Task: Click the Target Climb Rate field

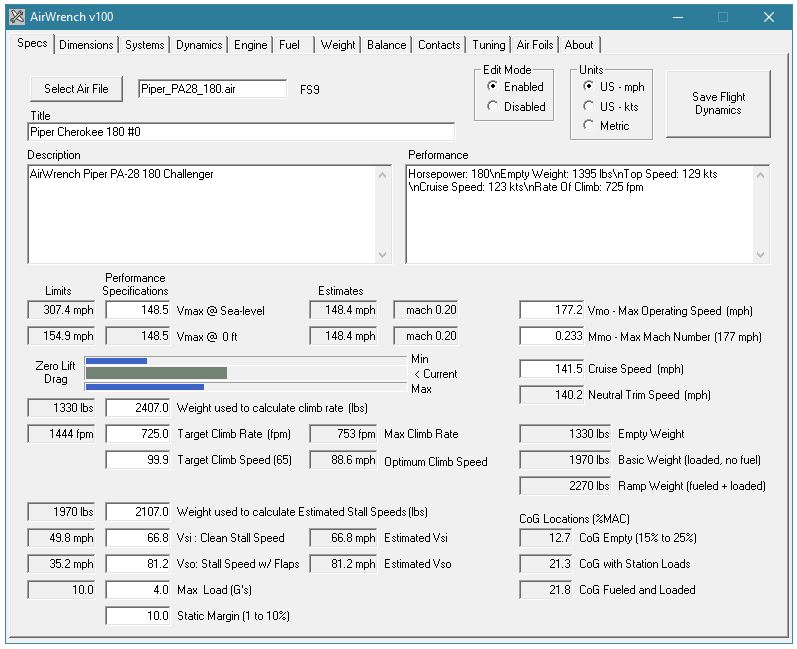Action: pos(138,434)
